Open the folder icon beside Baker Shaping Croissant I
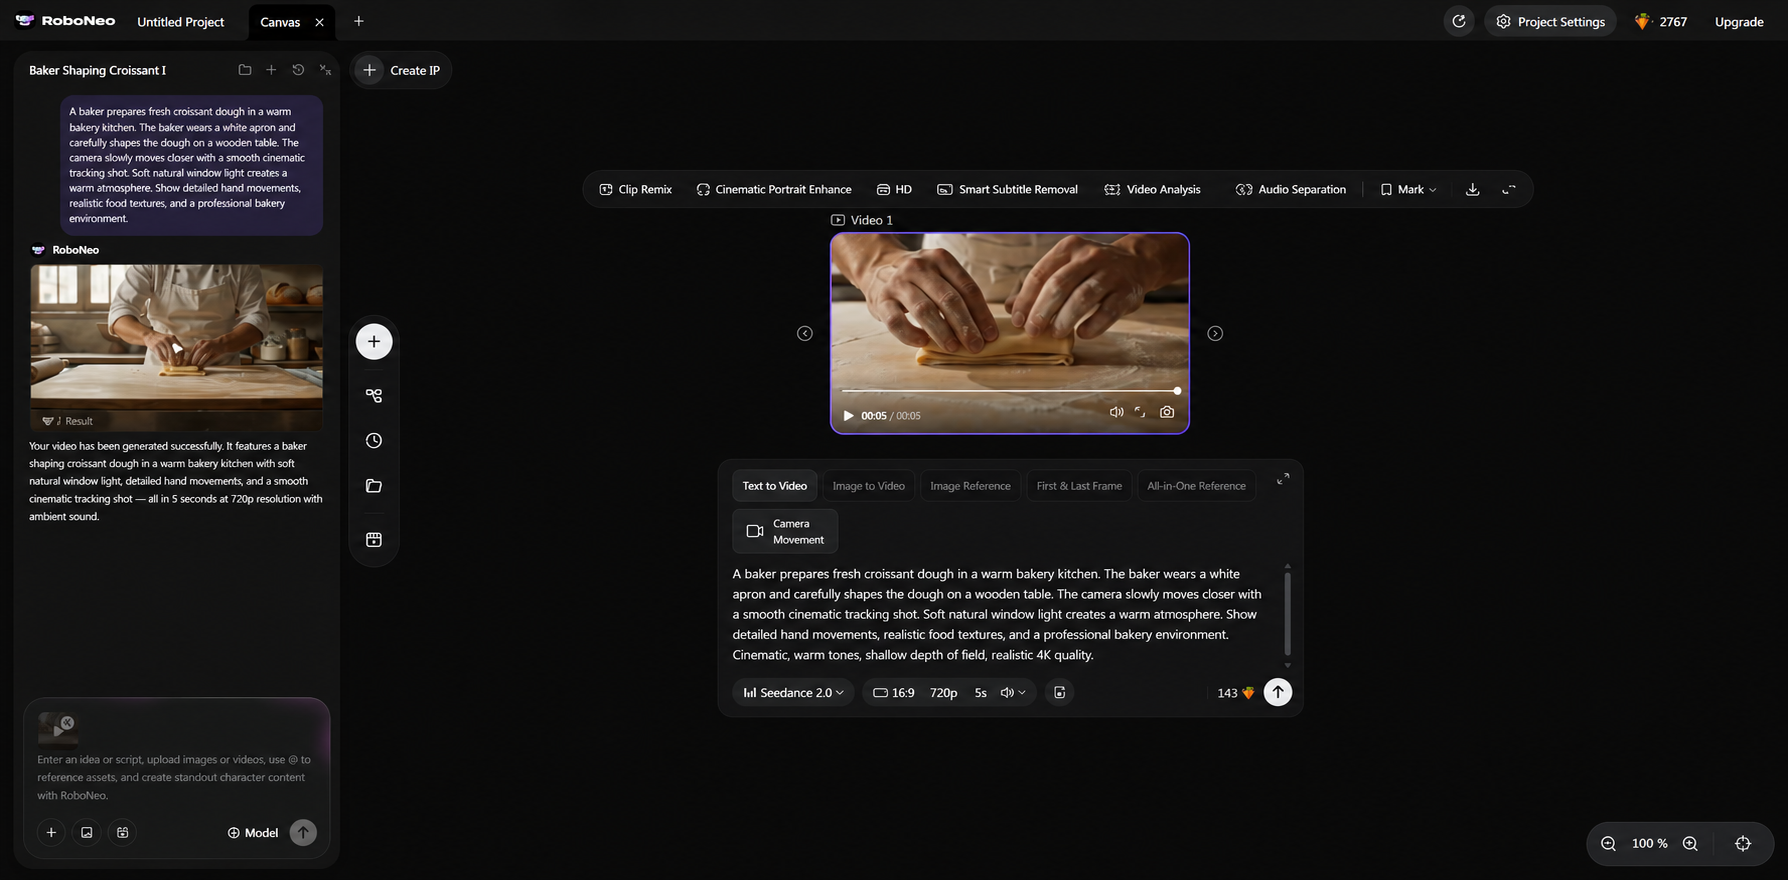 point(245,70)
